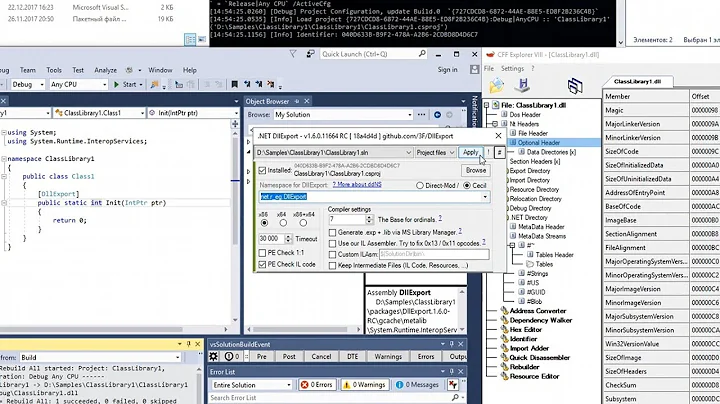Screen dimensions: 720x404
Task: Click vsSolutionBuildEvent warning counter showing 0
Action: pos(232,357)
